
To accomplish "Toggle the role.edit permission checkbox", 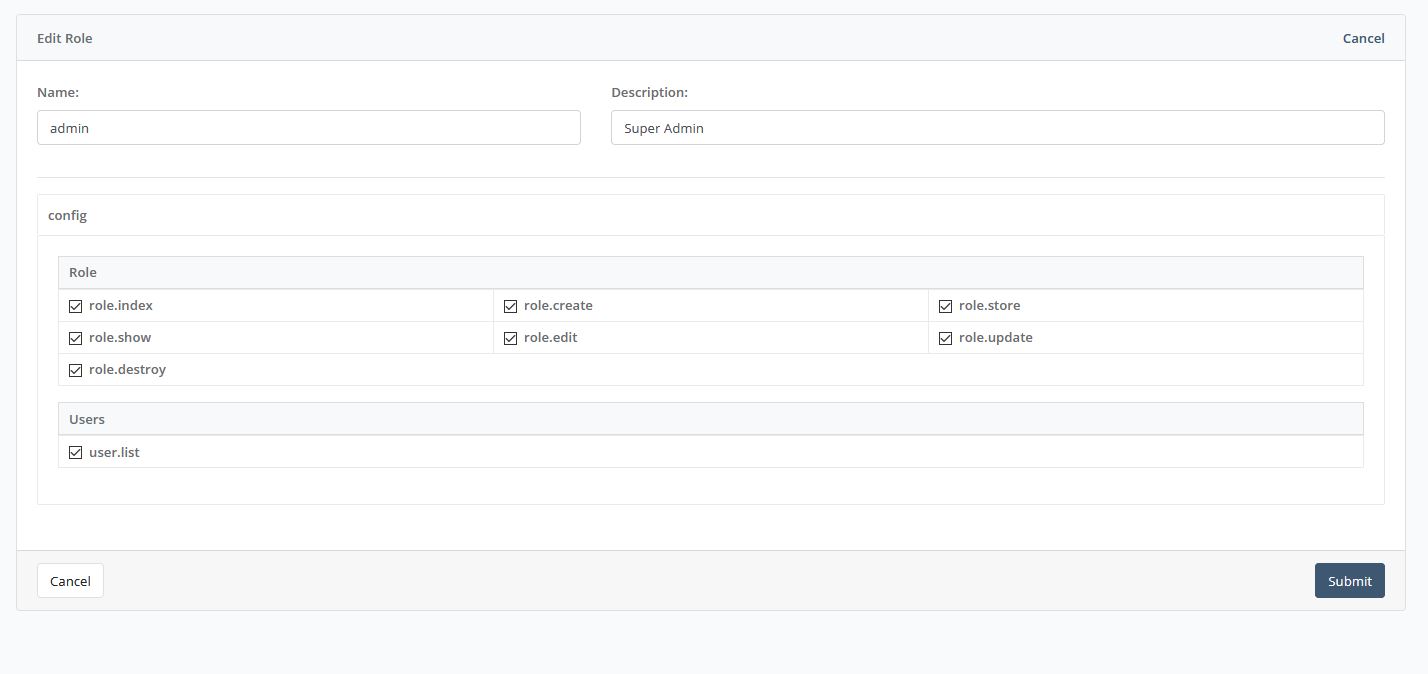I will click(510, 338).
